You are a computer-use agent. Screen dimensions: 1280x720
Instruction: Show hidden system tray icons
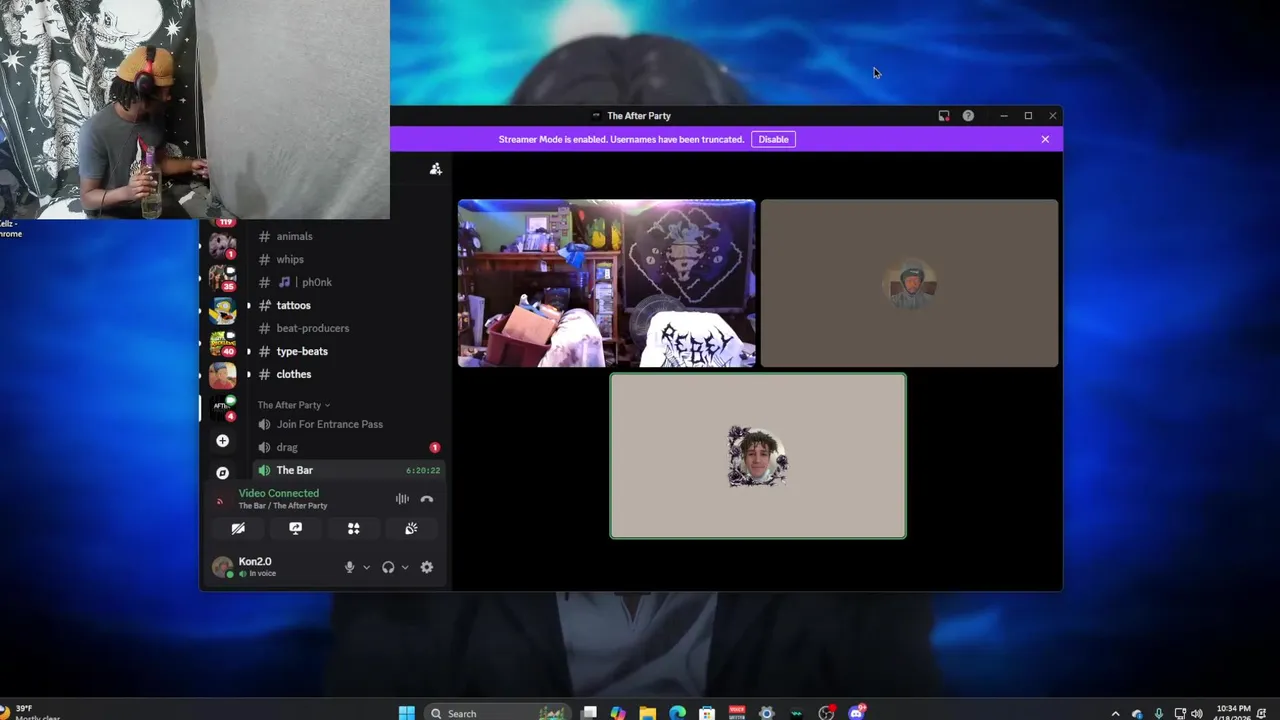(x=1115, y=714)
